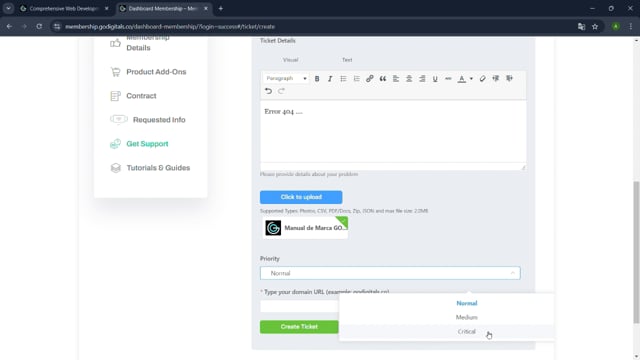Click the resize handle of the text area
The image size is (640, 360).
[x=523, y=167]
